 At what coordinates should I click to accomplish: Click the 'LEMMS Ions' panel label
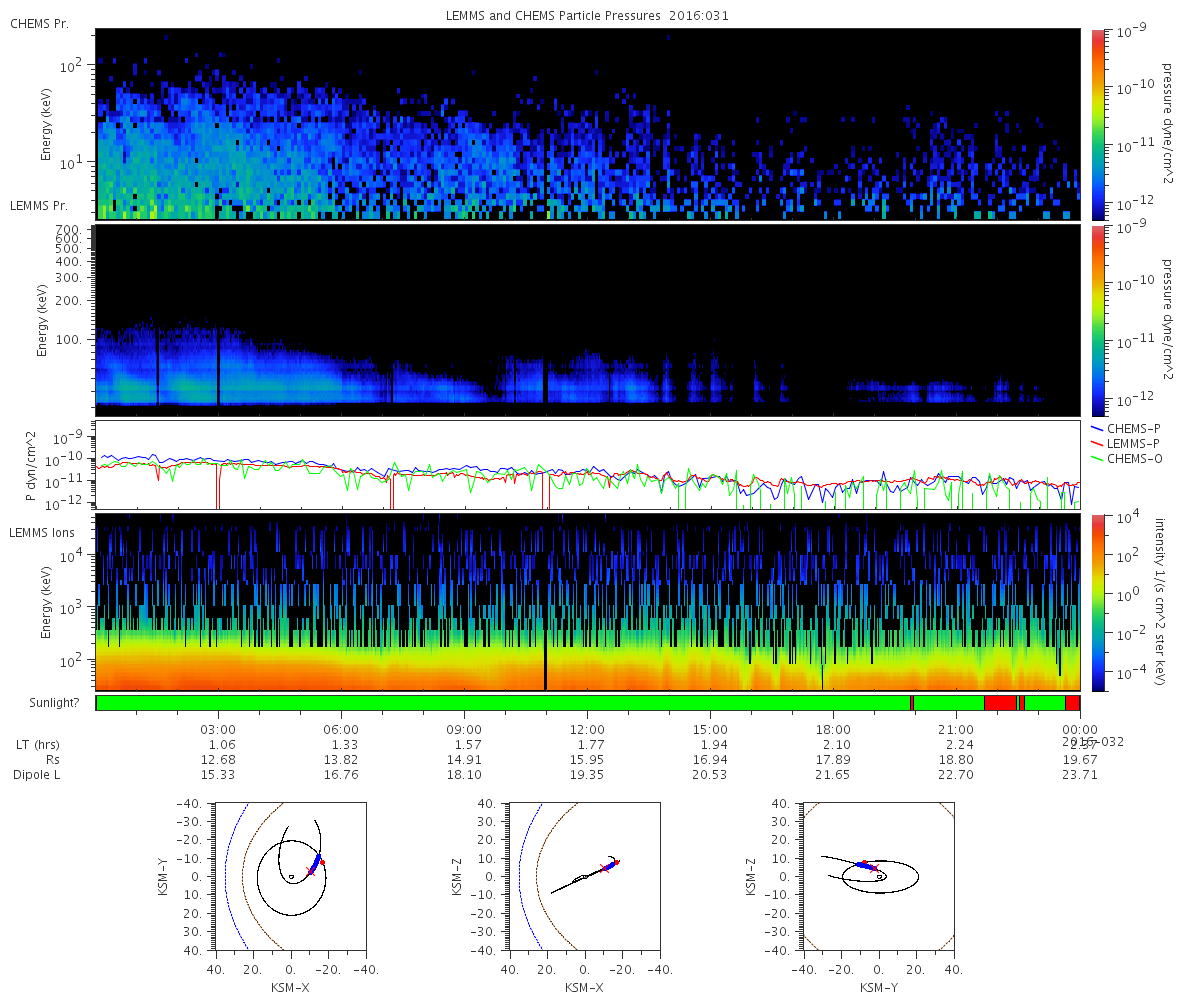(x=42, y=534)
